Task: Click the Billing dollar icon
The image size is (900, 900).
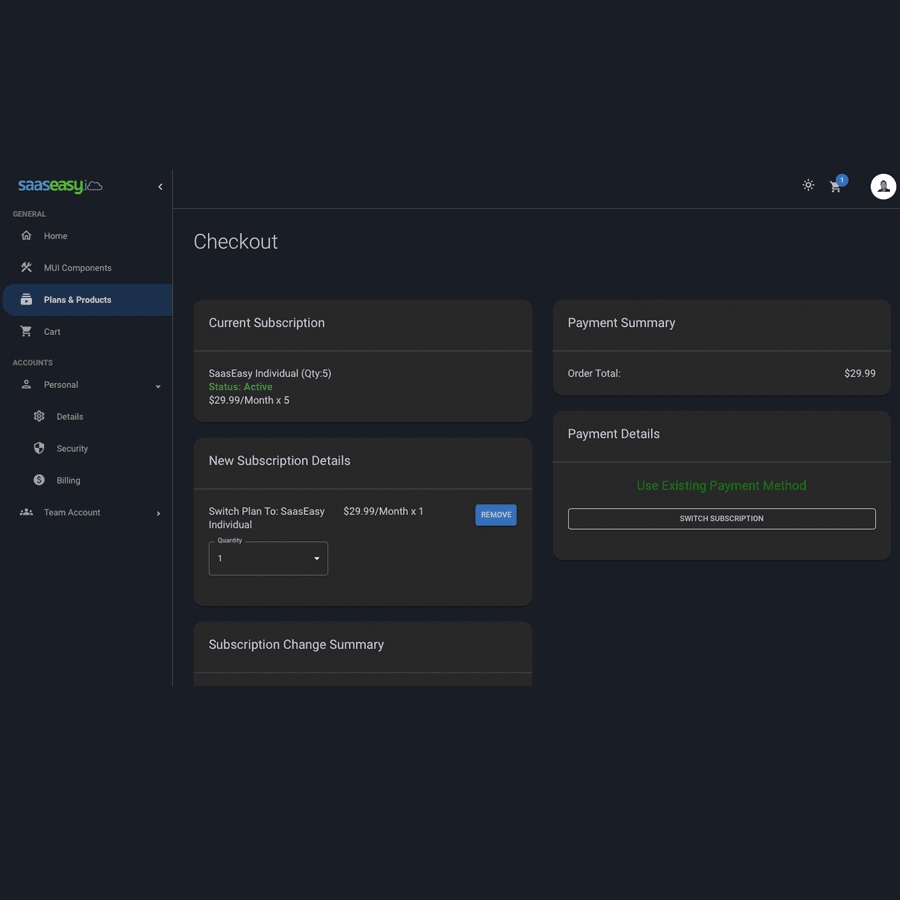Action: coord(39,481)
